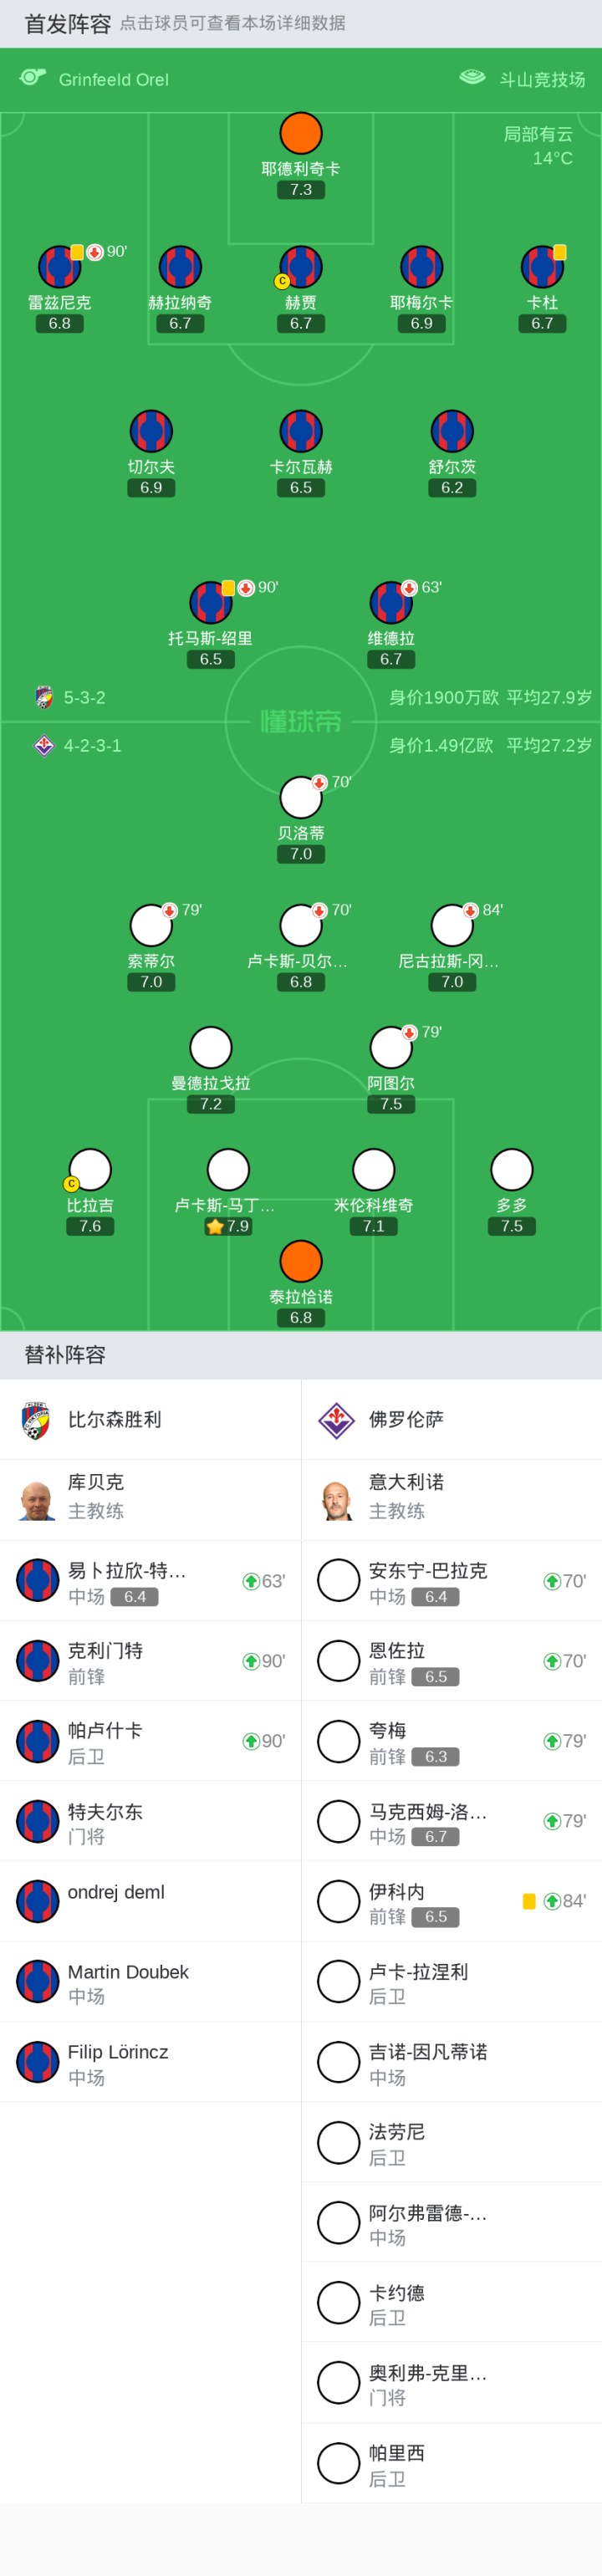The image size is (602, 2576).
Task: Open substitute Martin Doubek's entry
Action: tap(150, 1982)
